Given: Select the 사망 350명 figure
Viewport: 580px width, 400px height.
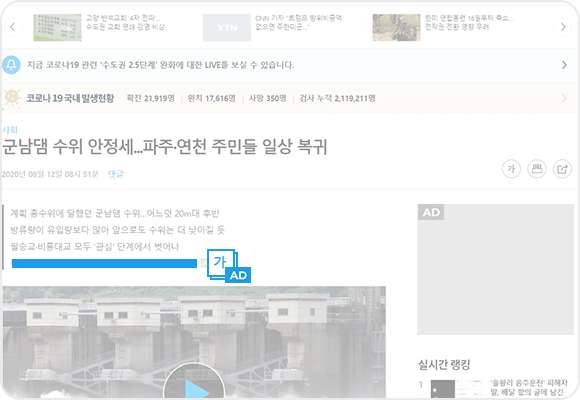Looking at the screenshot, I should click(267, 98).
